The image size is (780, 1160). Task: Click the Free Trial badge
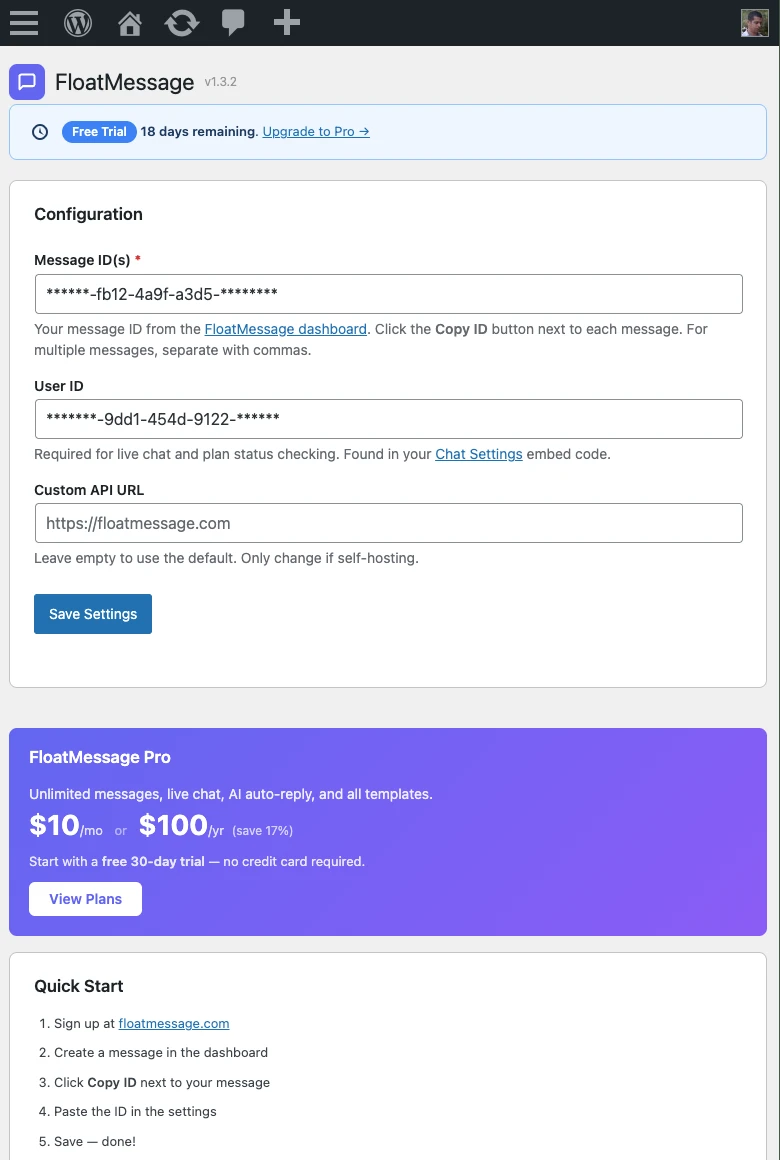coord(98,131)
